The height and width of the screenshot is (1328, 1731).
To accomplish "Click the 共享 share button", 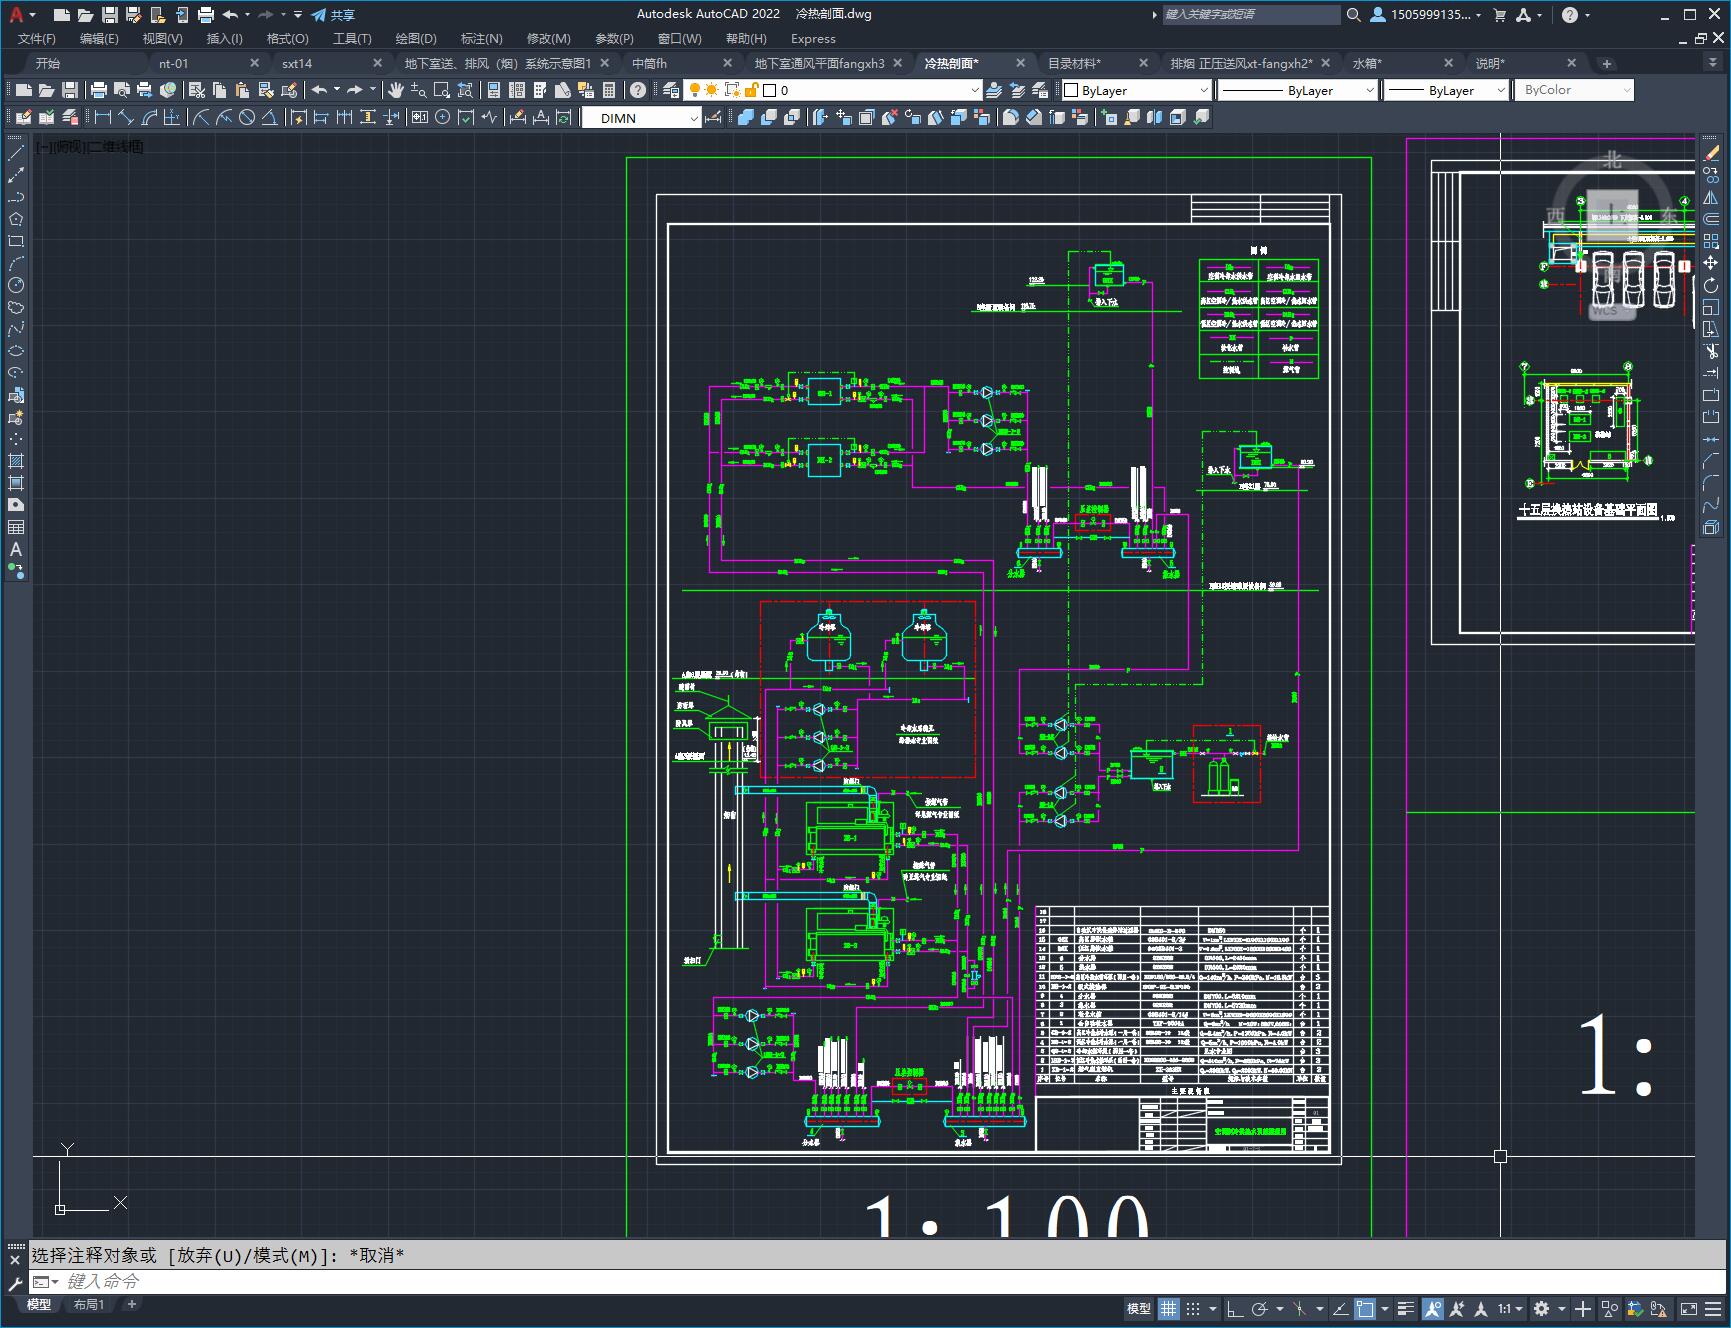I will click(x=333, y=15).
